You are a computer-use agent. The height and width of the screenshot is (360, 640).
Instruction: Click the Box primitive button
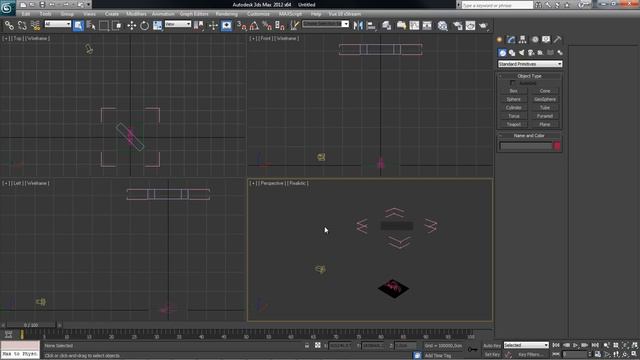pos(514,91)
